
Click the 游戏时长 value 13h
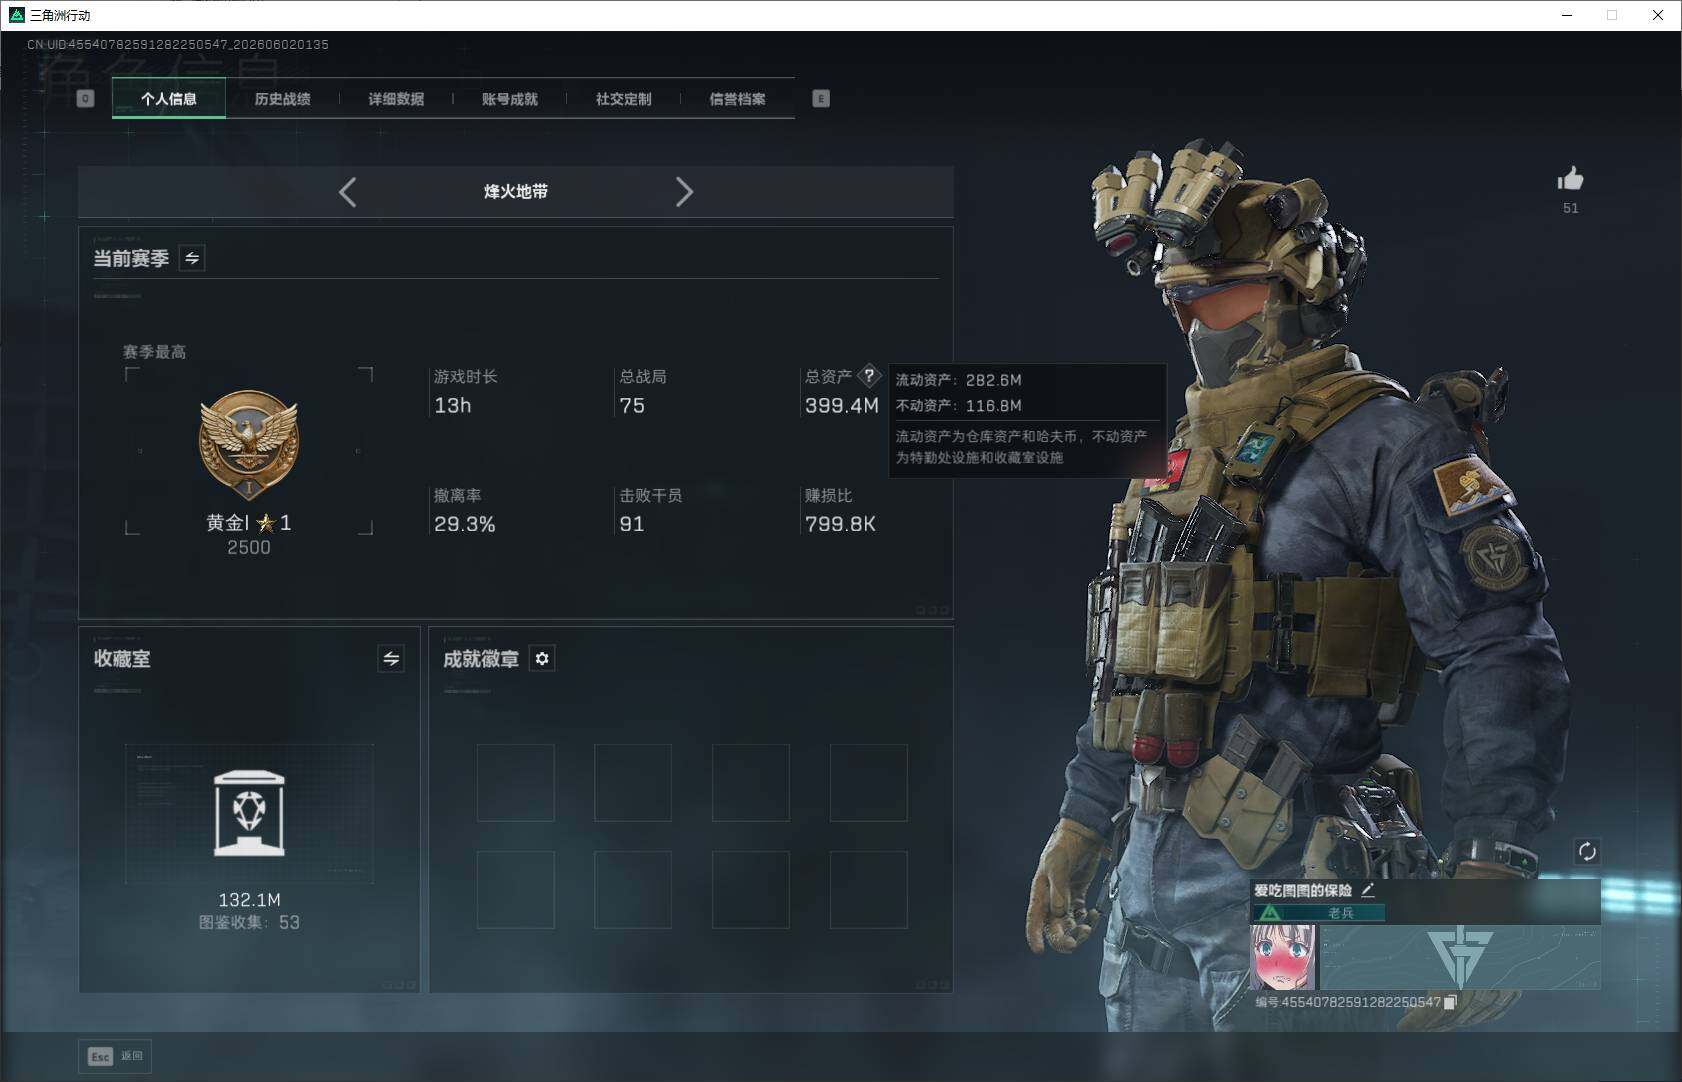[x=452, y=405]
